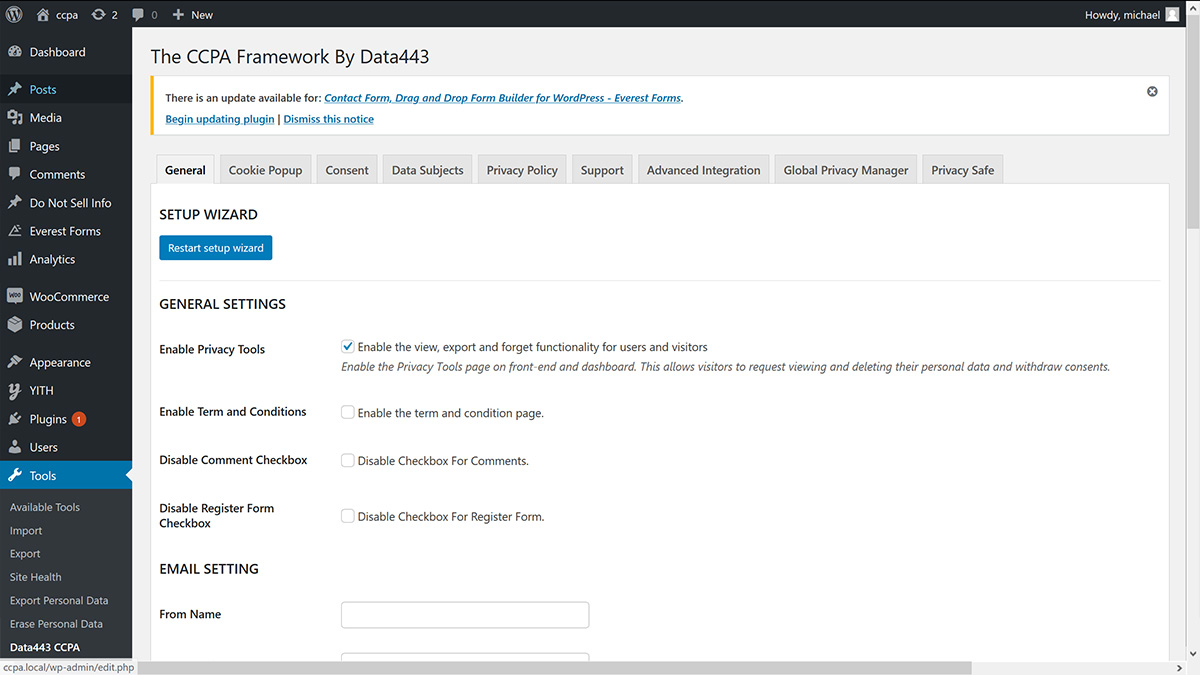Click the WooCommerce logo icon

[15, 296]
